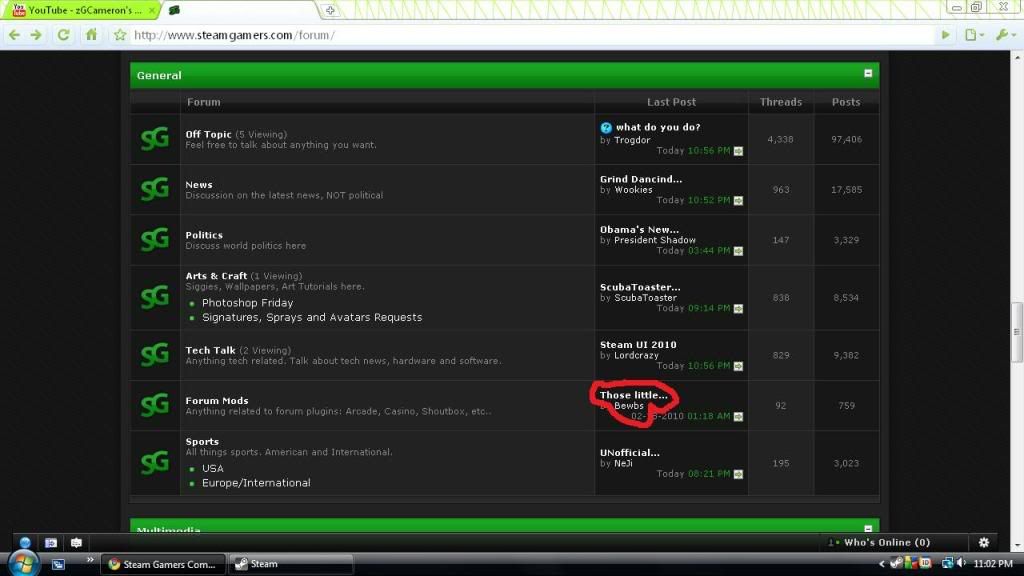This screenshot has width=1024, height=576.
Task: Click the address bar URL field
Action: click(500, 35)
